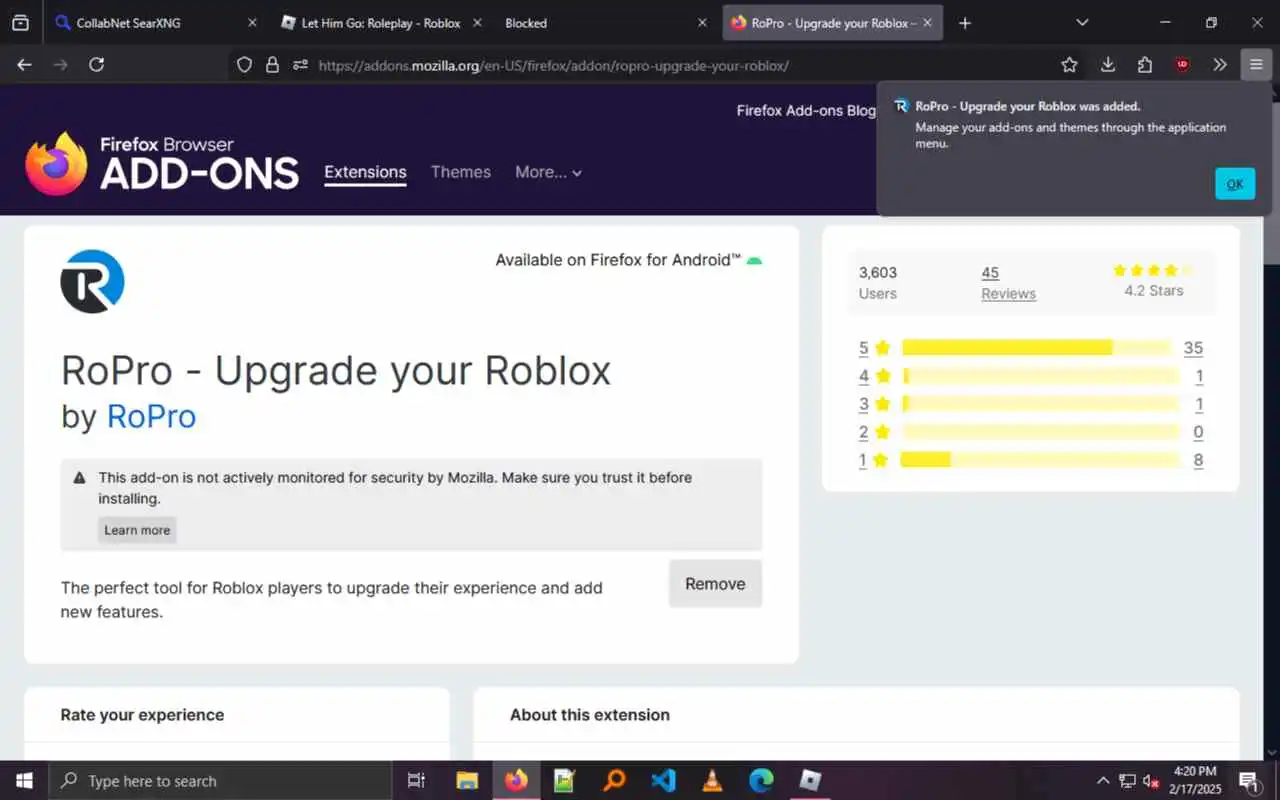Image resolution: width=1280 pixels, height=800 pixels.
Task: Open the Extensions section
Action: tap(365, 172)
